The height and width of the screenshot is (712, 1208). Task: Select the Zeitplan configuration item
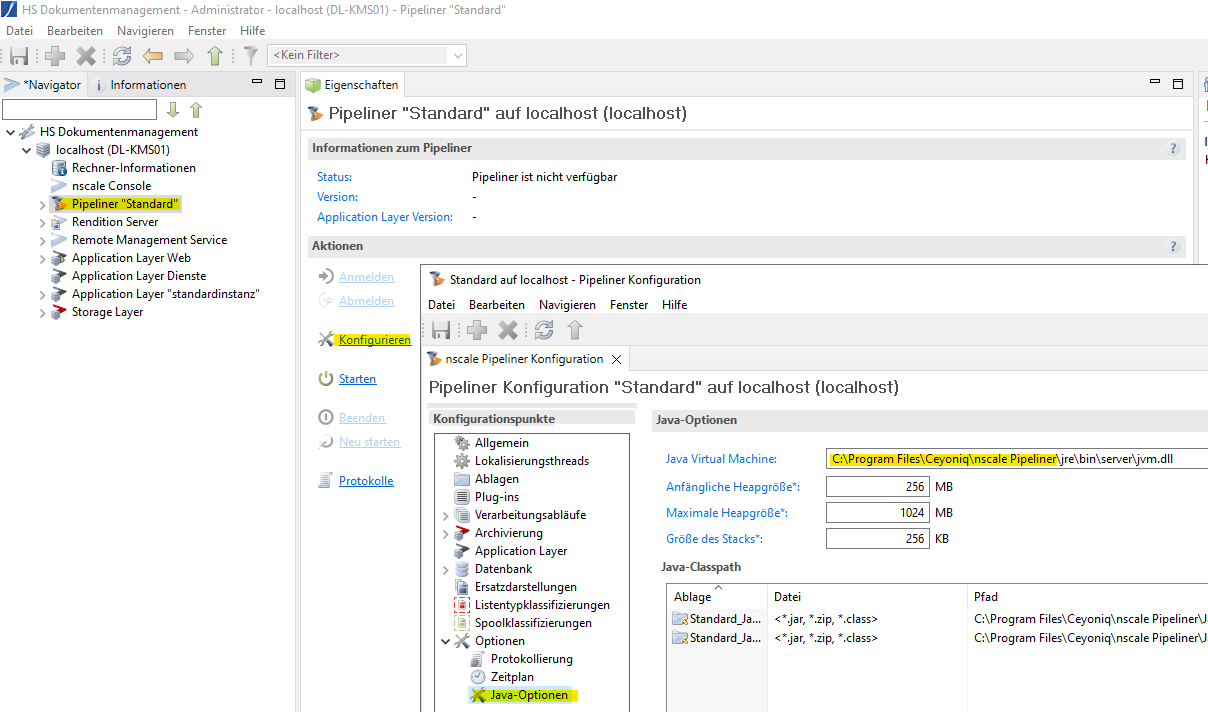(x=512, y=677)
